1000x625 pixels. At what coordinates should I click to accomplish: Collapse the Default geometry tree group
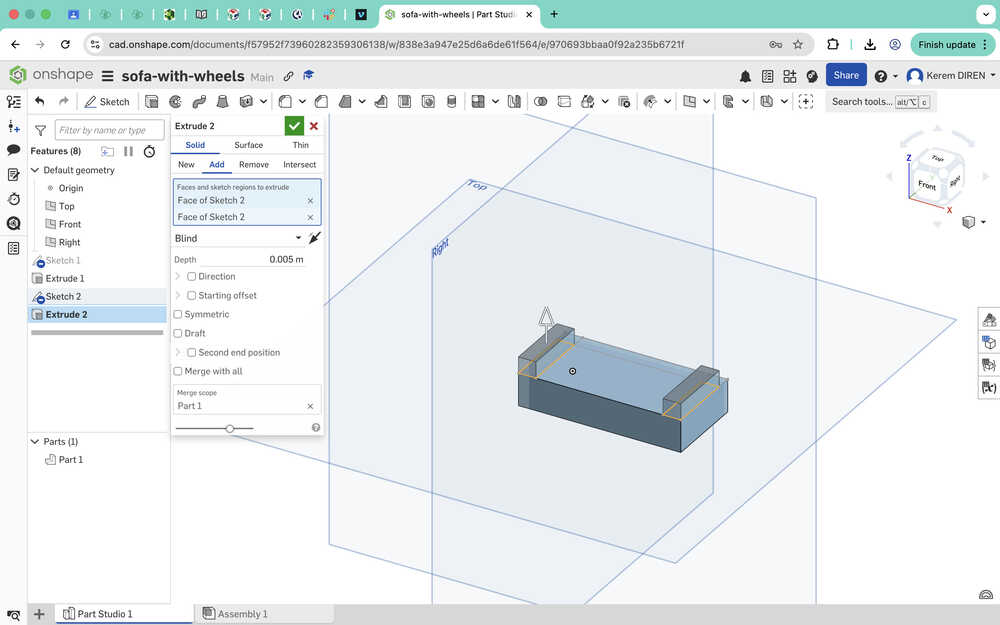tap(35, 170)
